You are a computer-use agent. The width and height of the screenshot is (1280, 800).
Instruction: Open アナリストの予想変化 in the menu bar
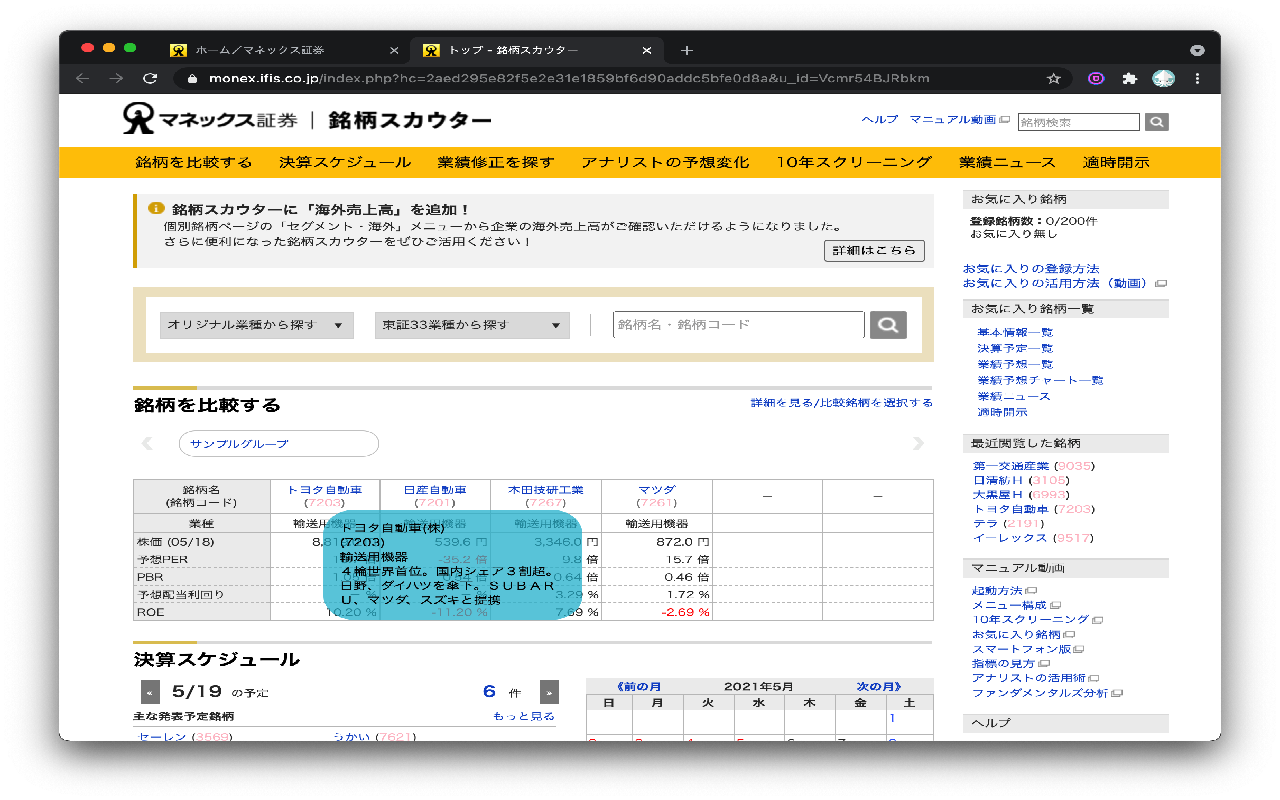point(665,162)
